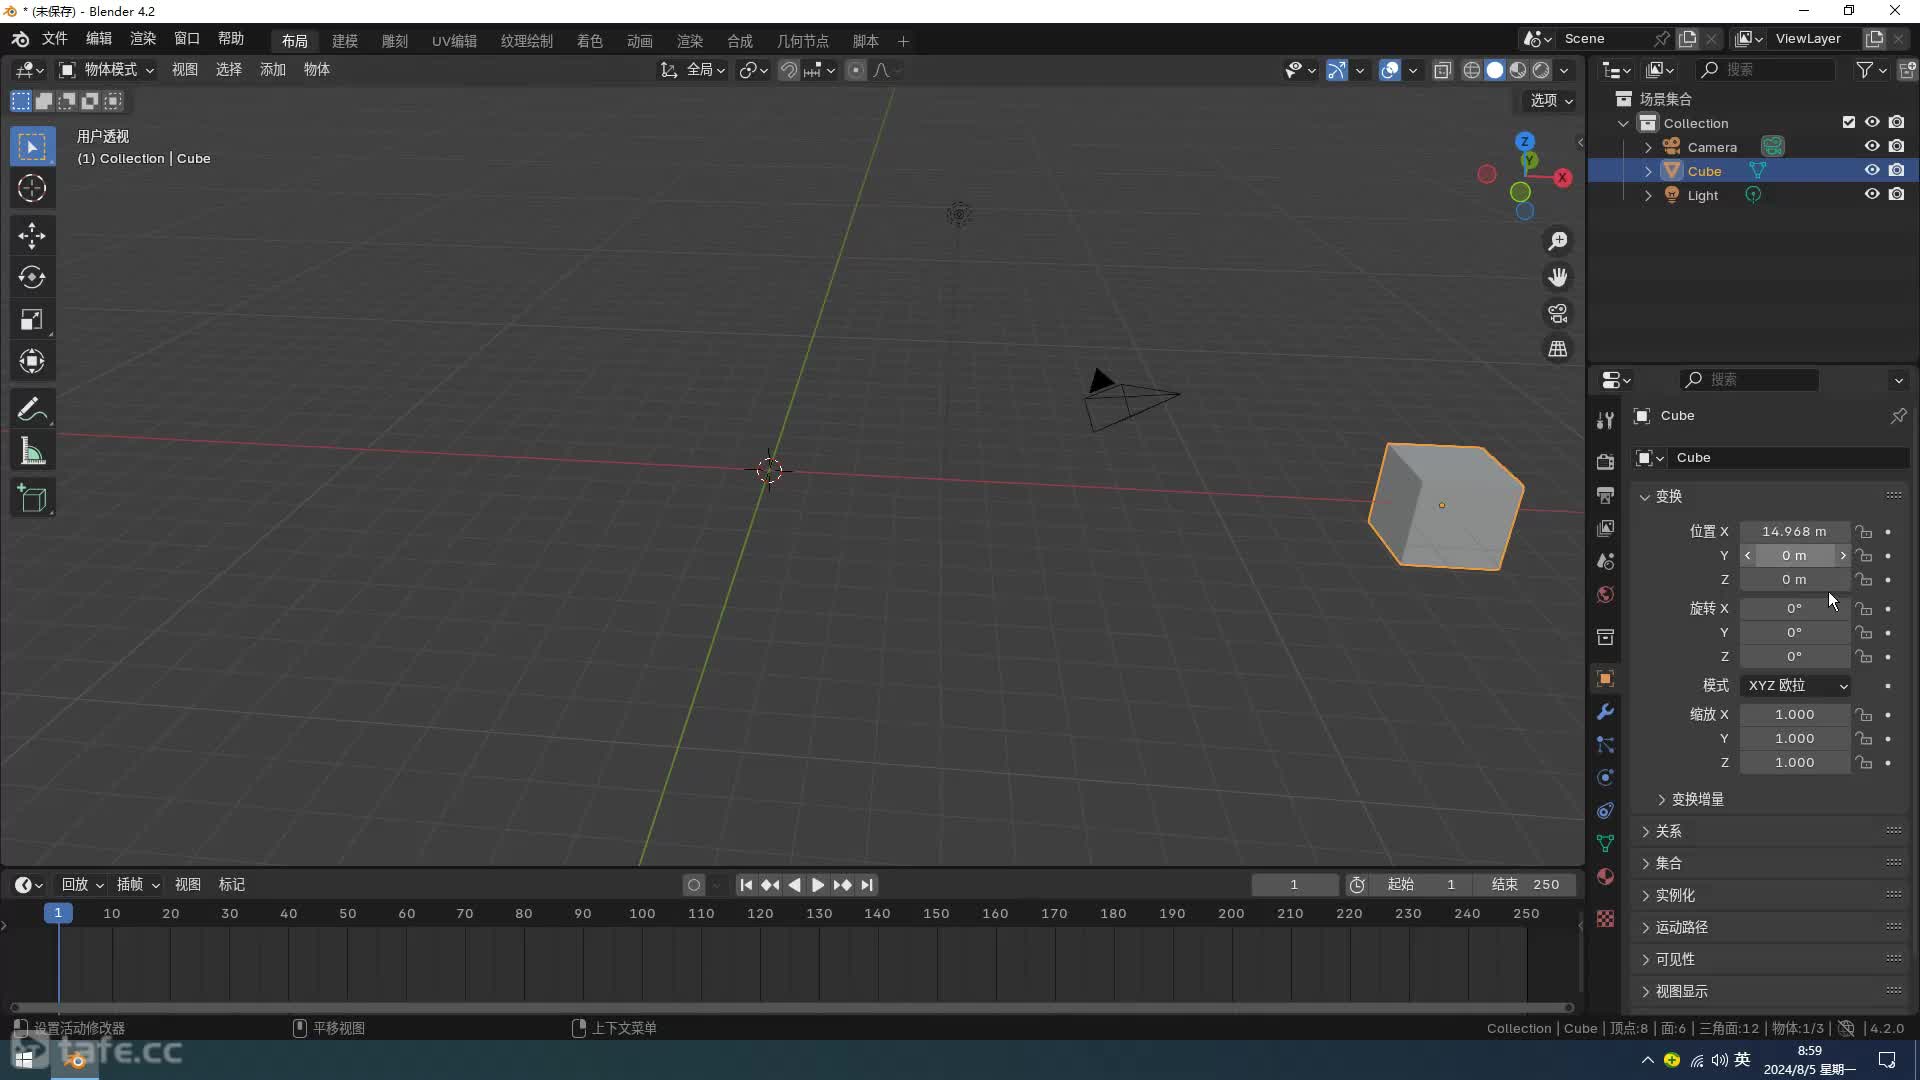Switch to the 几何节点 workspace tab
Viewport: 1920px width, 1080px height.
click(802, 41)
